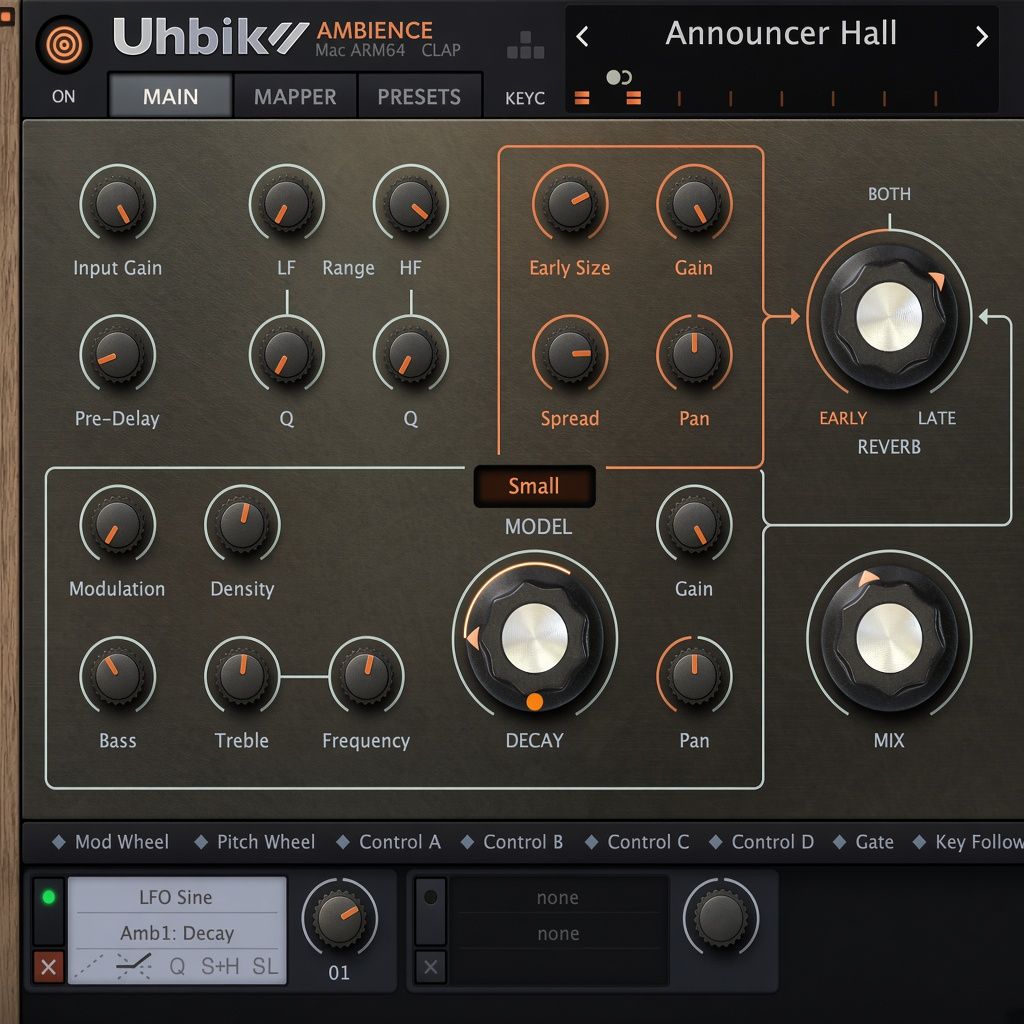Open the PRESETS tab
This screenshot has width=1024, height=1024.
coord(419,96)
